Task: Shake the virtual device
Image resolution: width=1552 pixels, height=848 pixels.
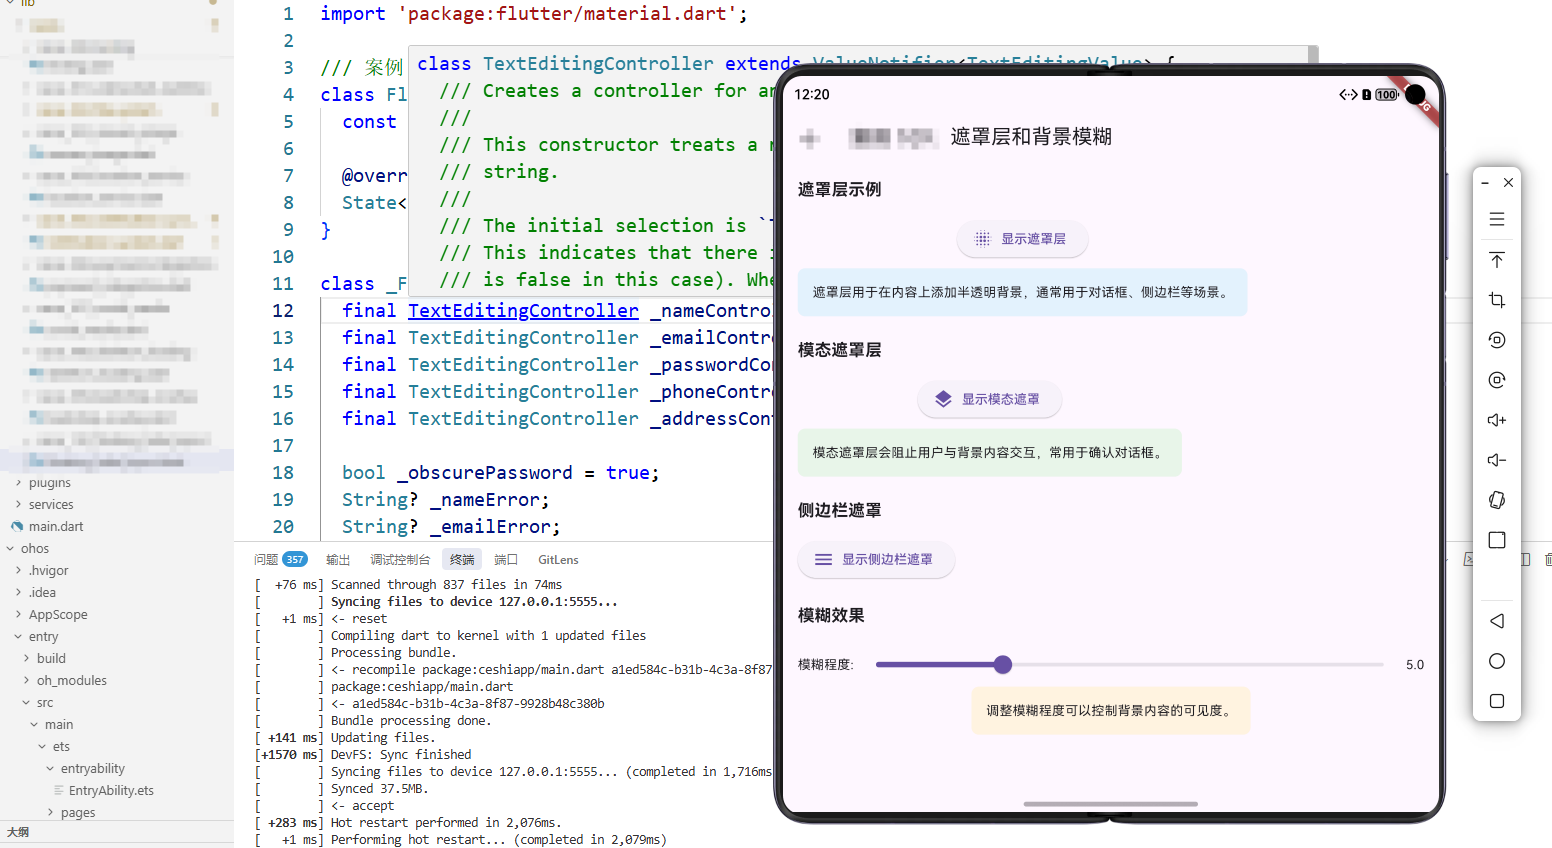Action: click(1497, 500)
